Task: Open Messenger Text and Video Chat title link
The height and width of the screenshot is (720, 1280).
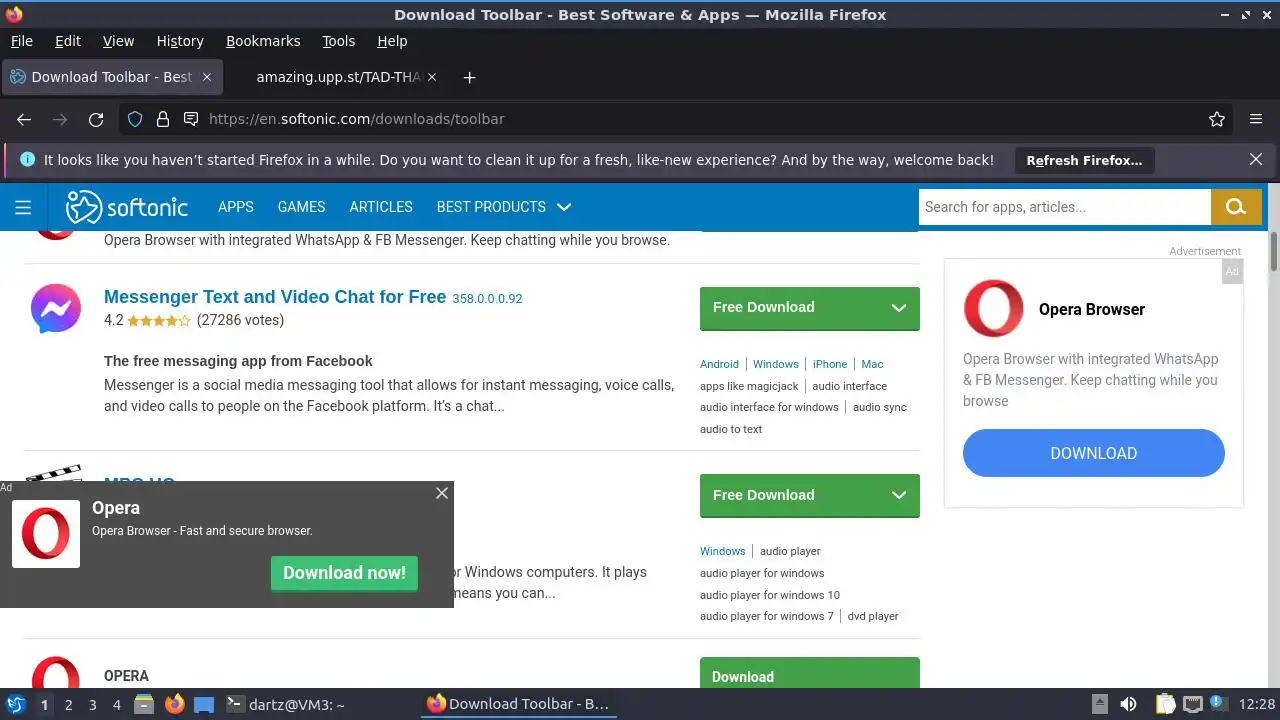Action: 275,297
